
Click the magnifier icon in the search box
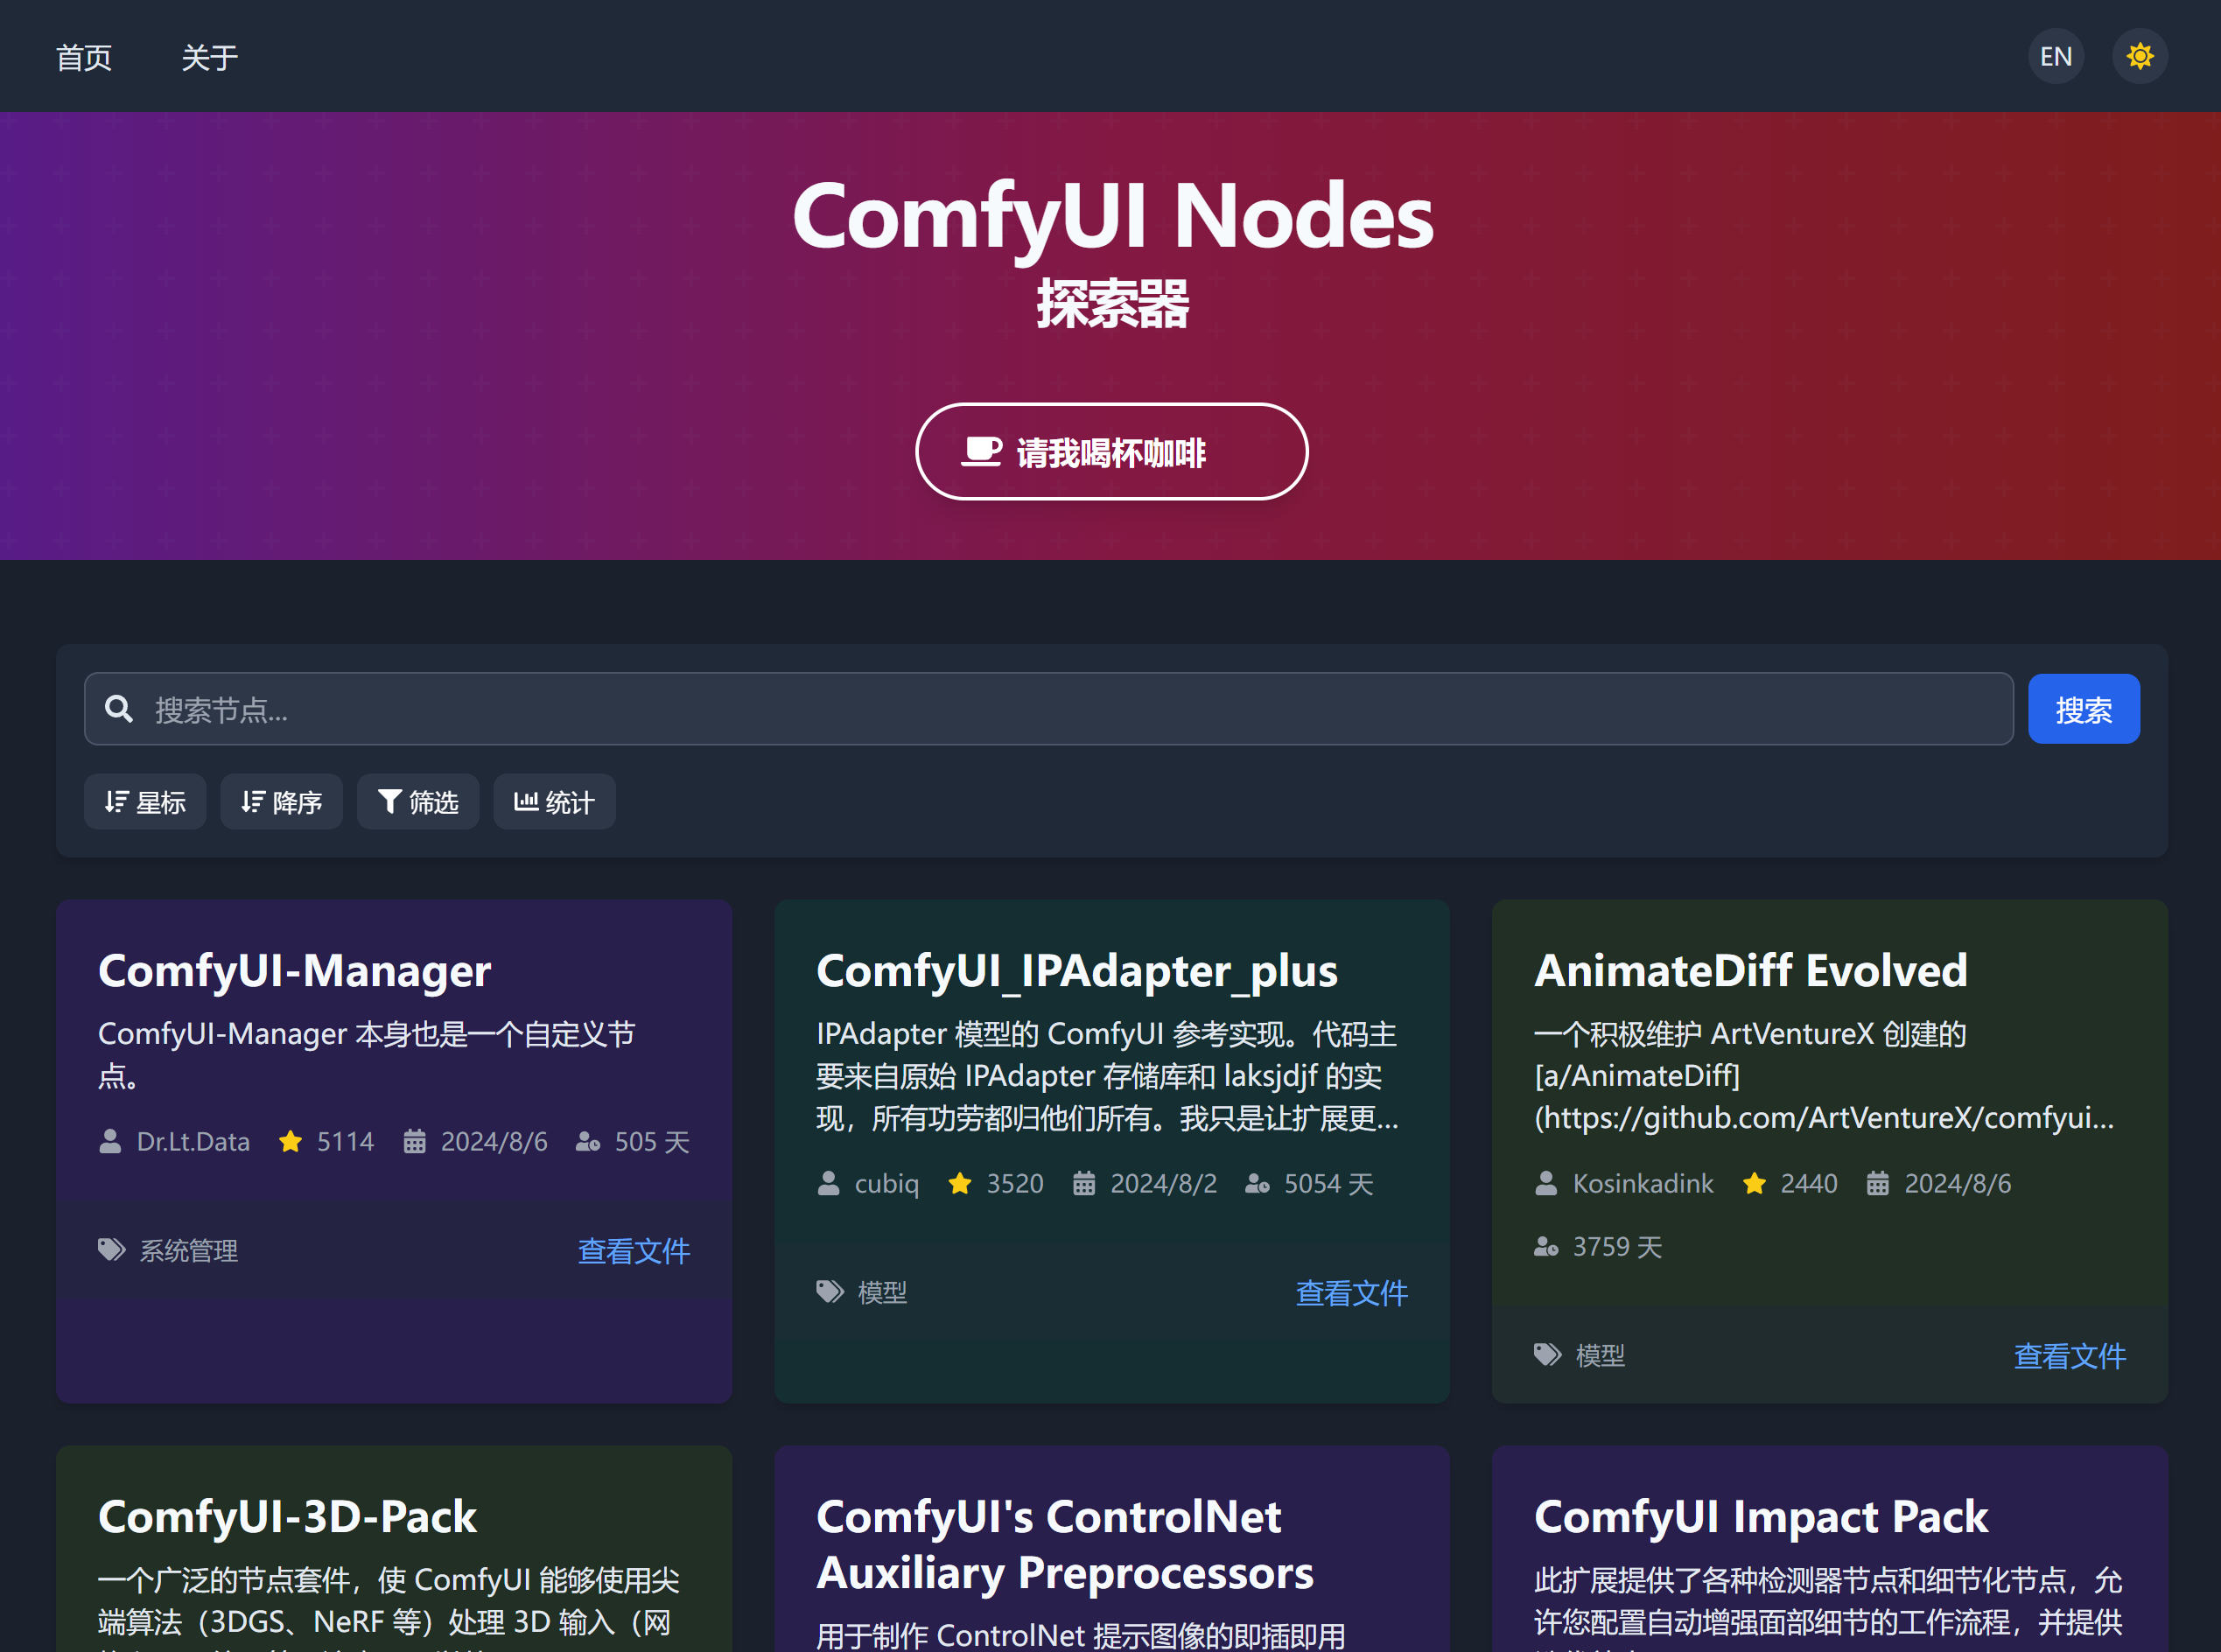point(119,709)
